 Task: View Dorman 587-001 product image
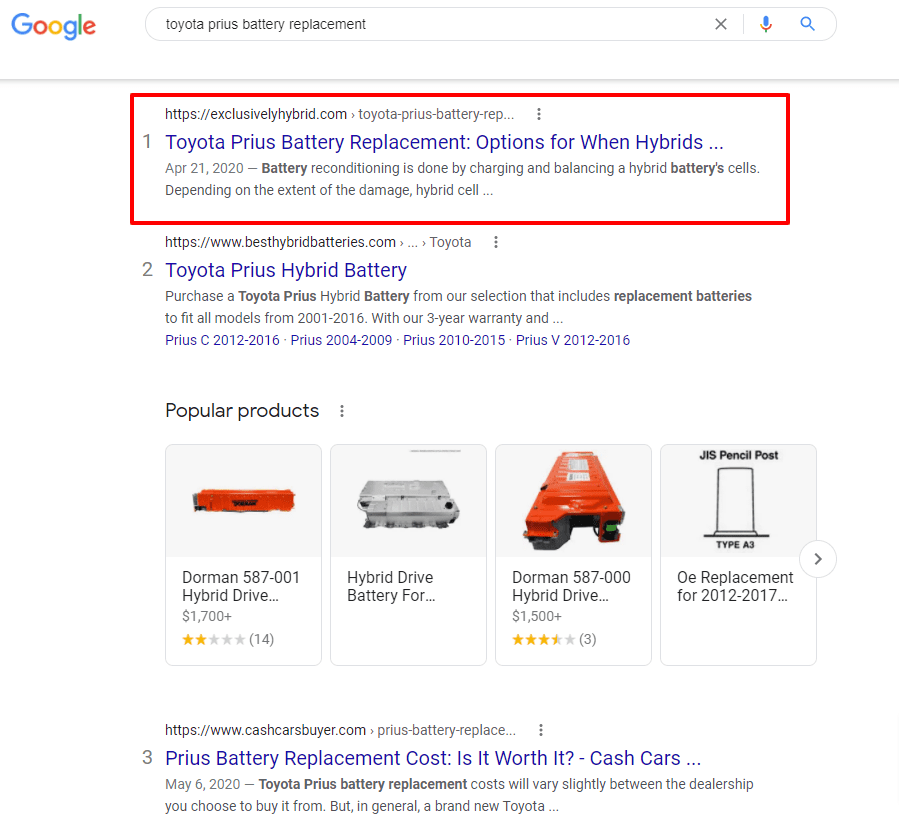[x=244, y=501]
